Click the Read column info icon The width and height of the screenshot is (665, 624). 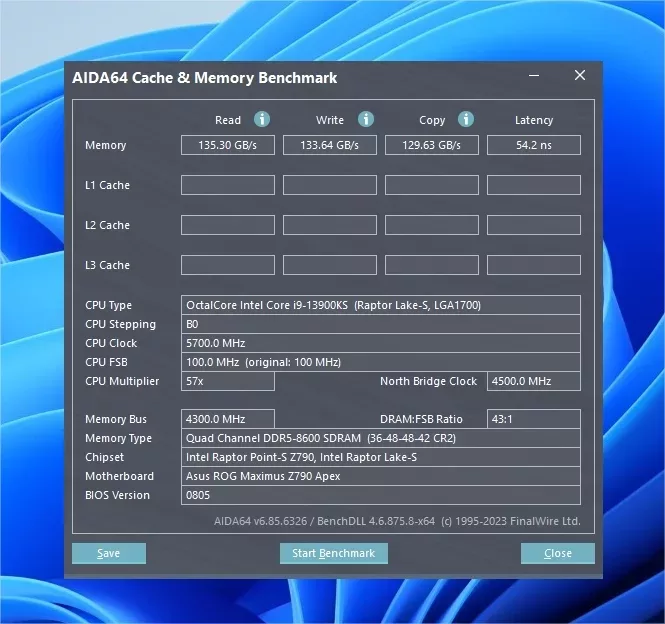click(262, 119)
